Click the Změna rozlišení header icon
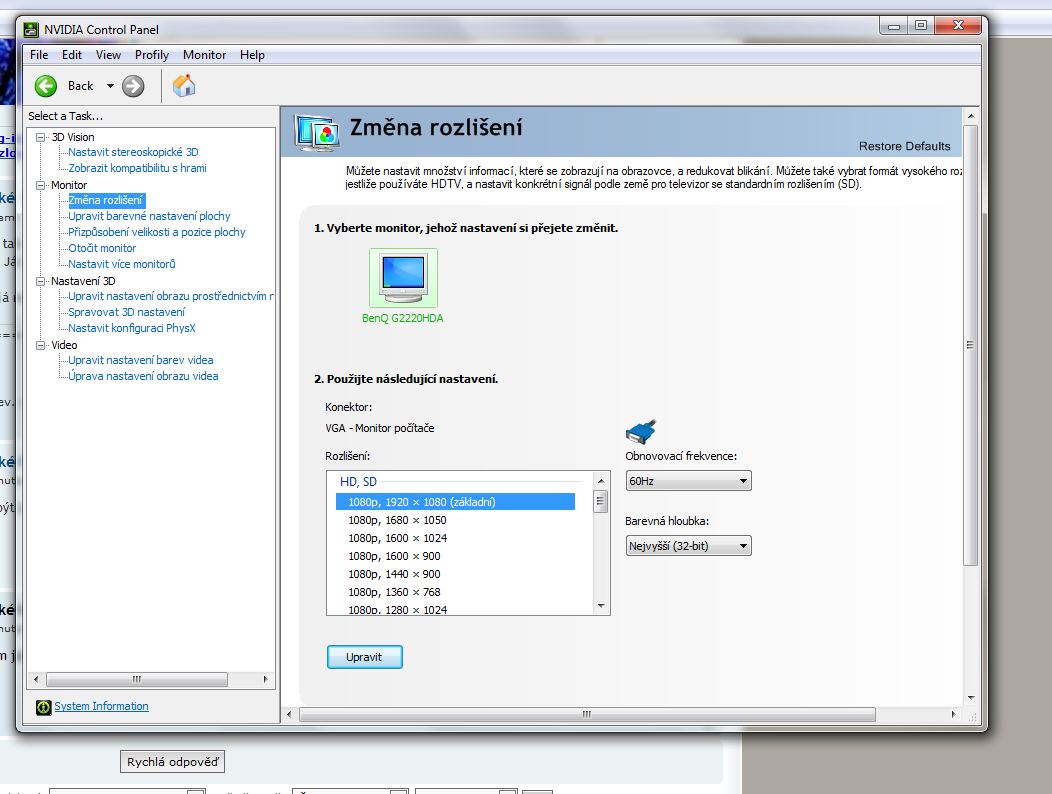The width and height of the screenshot is (1052, 794). click(317, 133)
